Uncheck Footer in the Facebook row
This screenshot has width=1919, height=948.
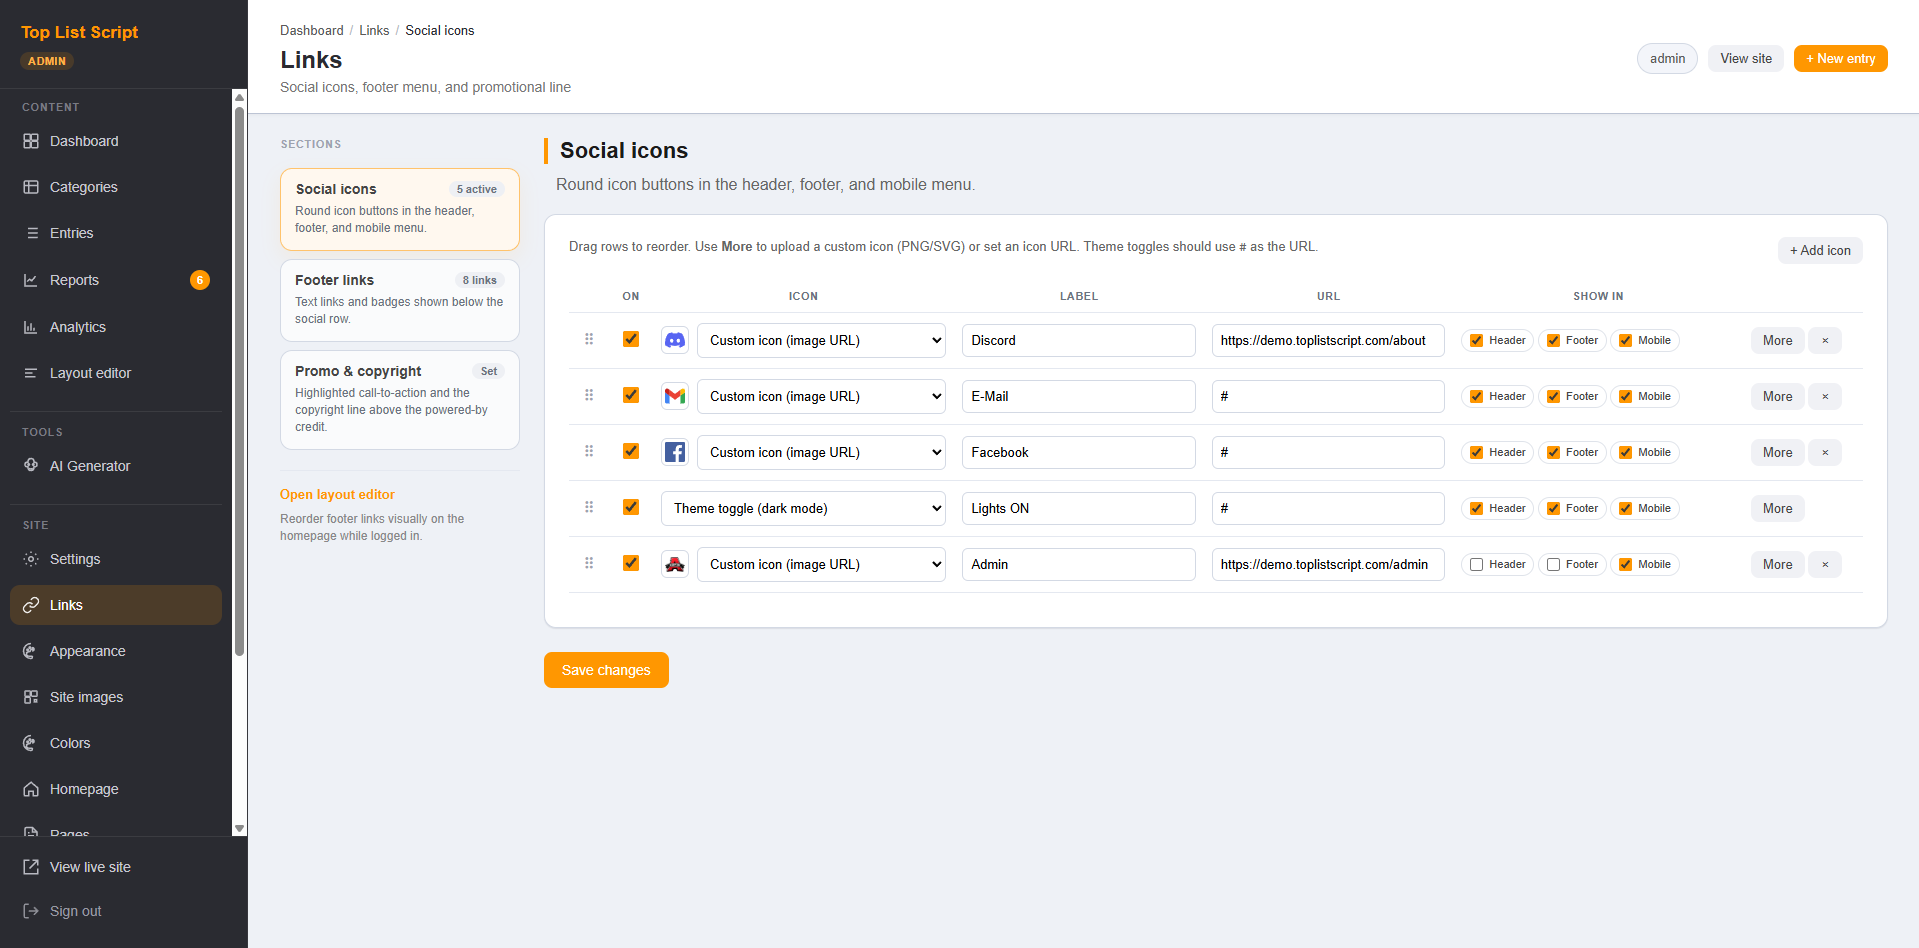pos(1553,452)
